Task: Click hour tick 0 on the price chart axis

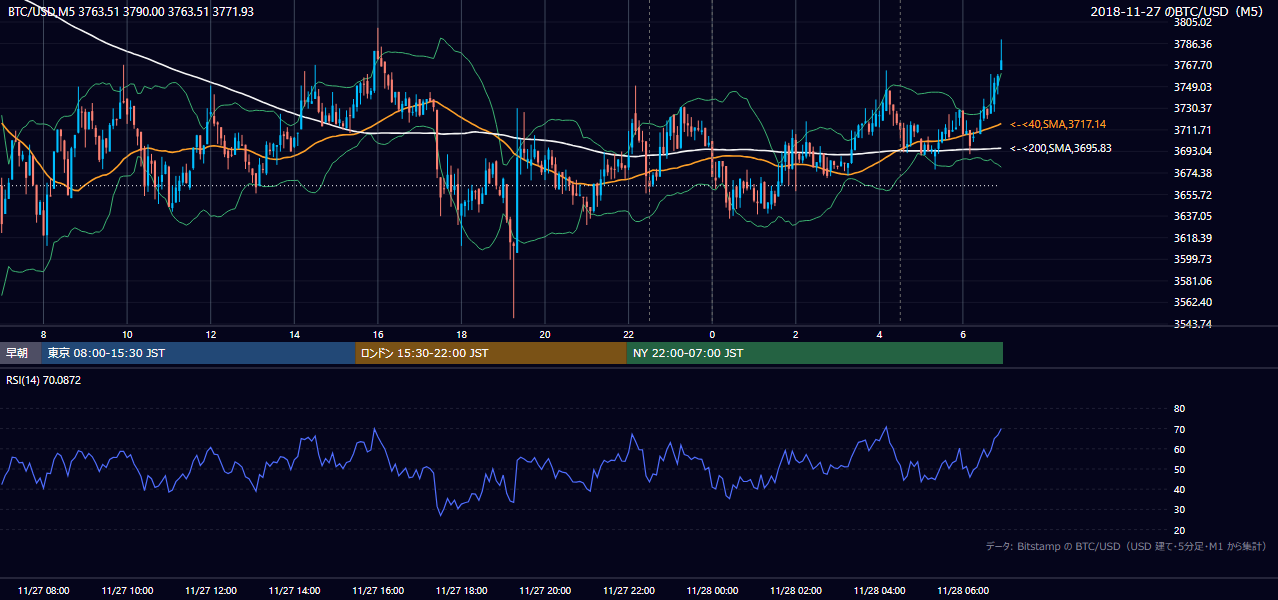Action: click(712, 334)
